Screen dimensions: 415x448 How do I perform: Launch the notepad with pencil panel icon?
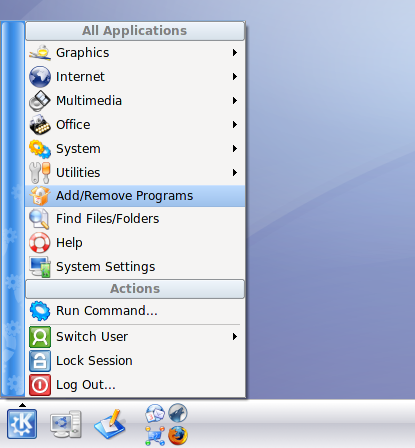pos(110,424)
